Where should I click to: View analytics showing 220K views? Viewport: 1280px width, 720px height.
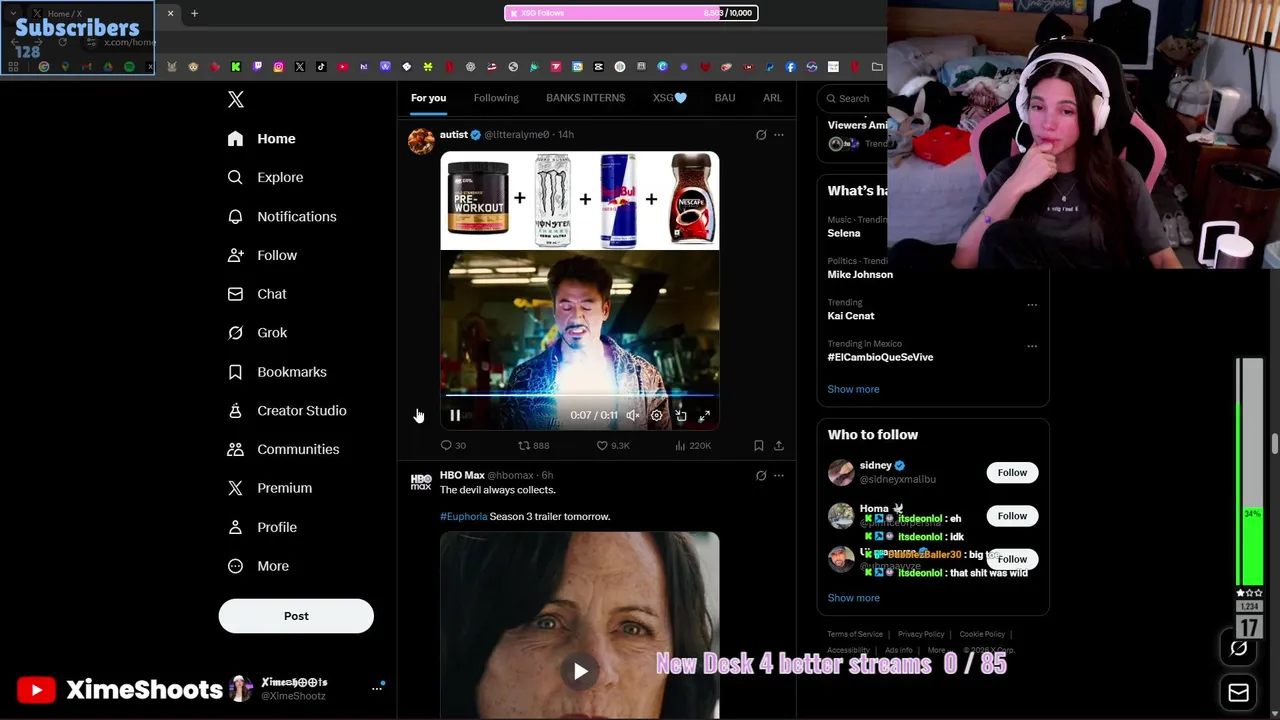pos(693,445)
